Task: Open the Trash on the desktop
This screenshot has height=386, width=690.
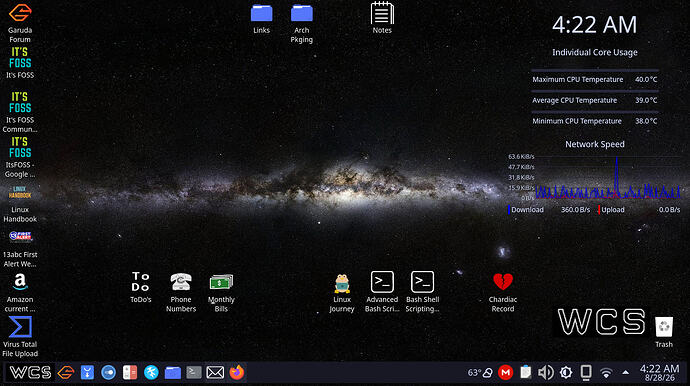Action: tap(664, 327)
